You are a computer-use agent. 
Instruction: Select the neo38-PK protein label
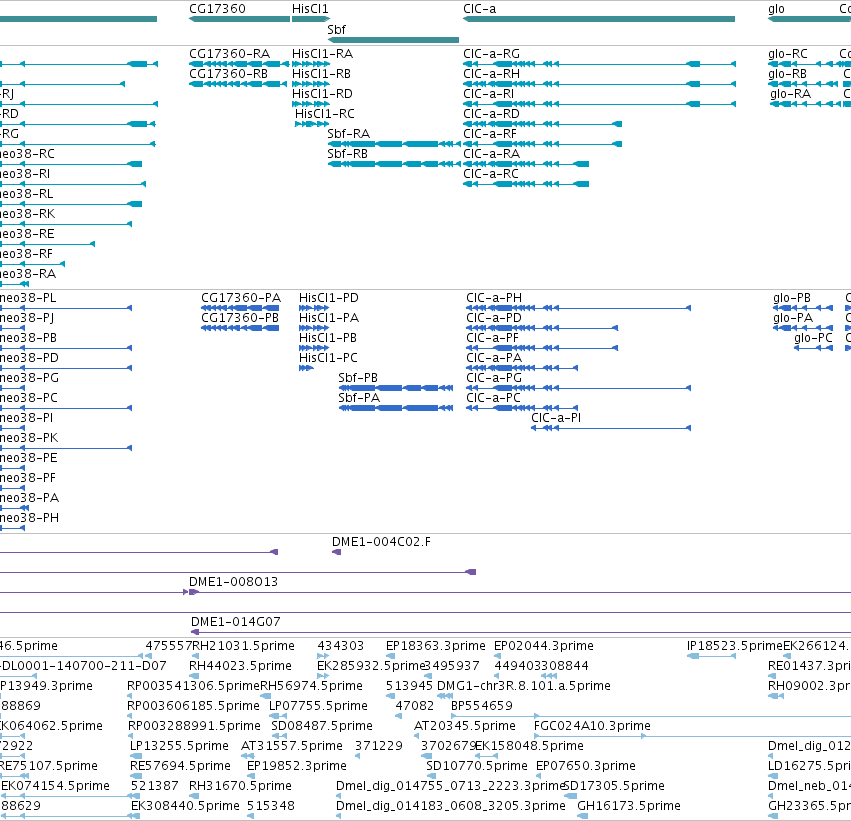pos(29,438)
